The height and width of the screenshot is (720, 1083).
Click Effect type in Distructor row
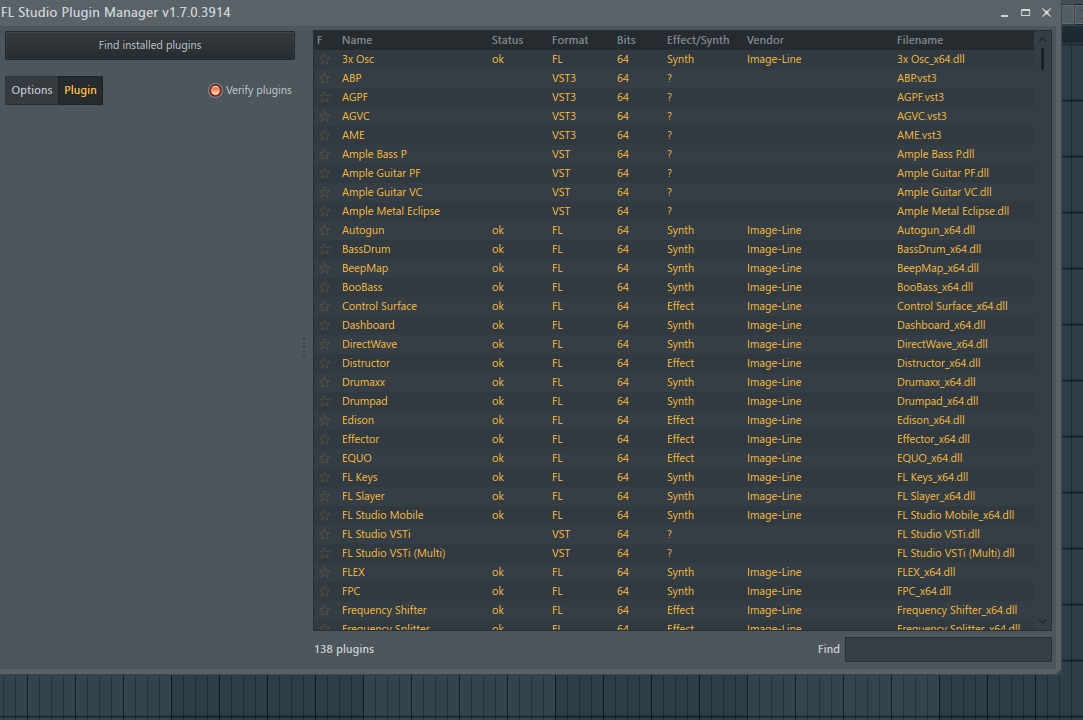point(680,363)
